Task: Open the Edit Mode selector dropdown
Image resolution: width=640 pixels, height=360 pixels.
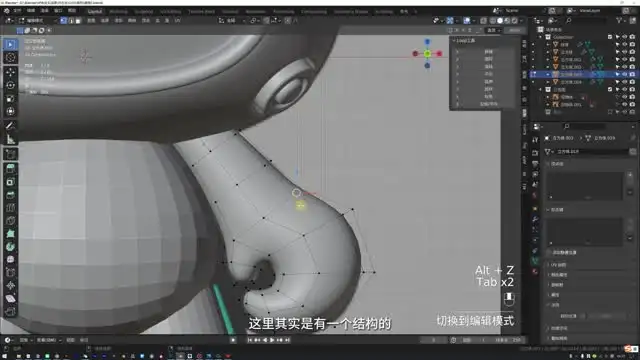Action: (x=37, y=20)
